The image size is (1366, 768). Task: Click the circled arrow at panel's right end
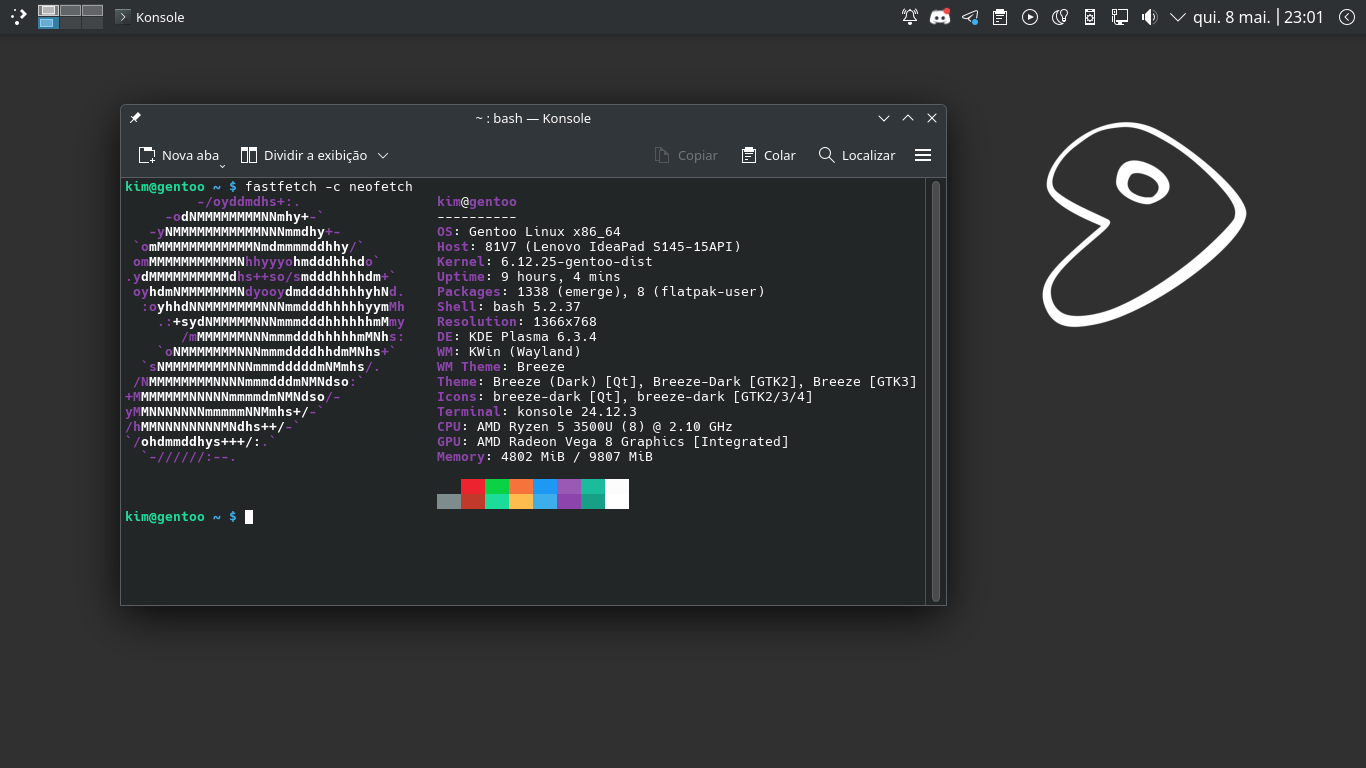(1346, 17)
